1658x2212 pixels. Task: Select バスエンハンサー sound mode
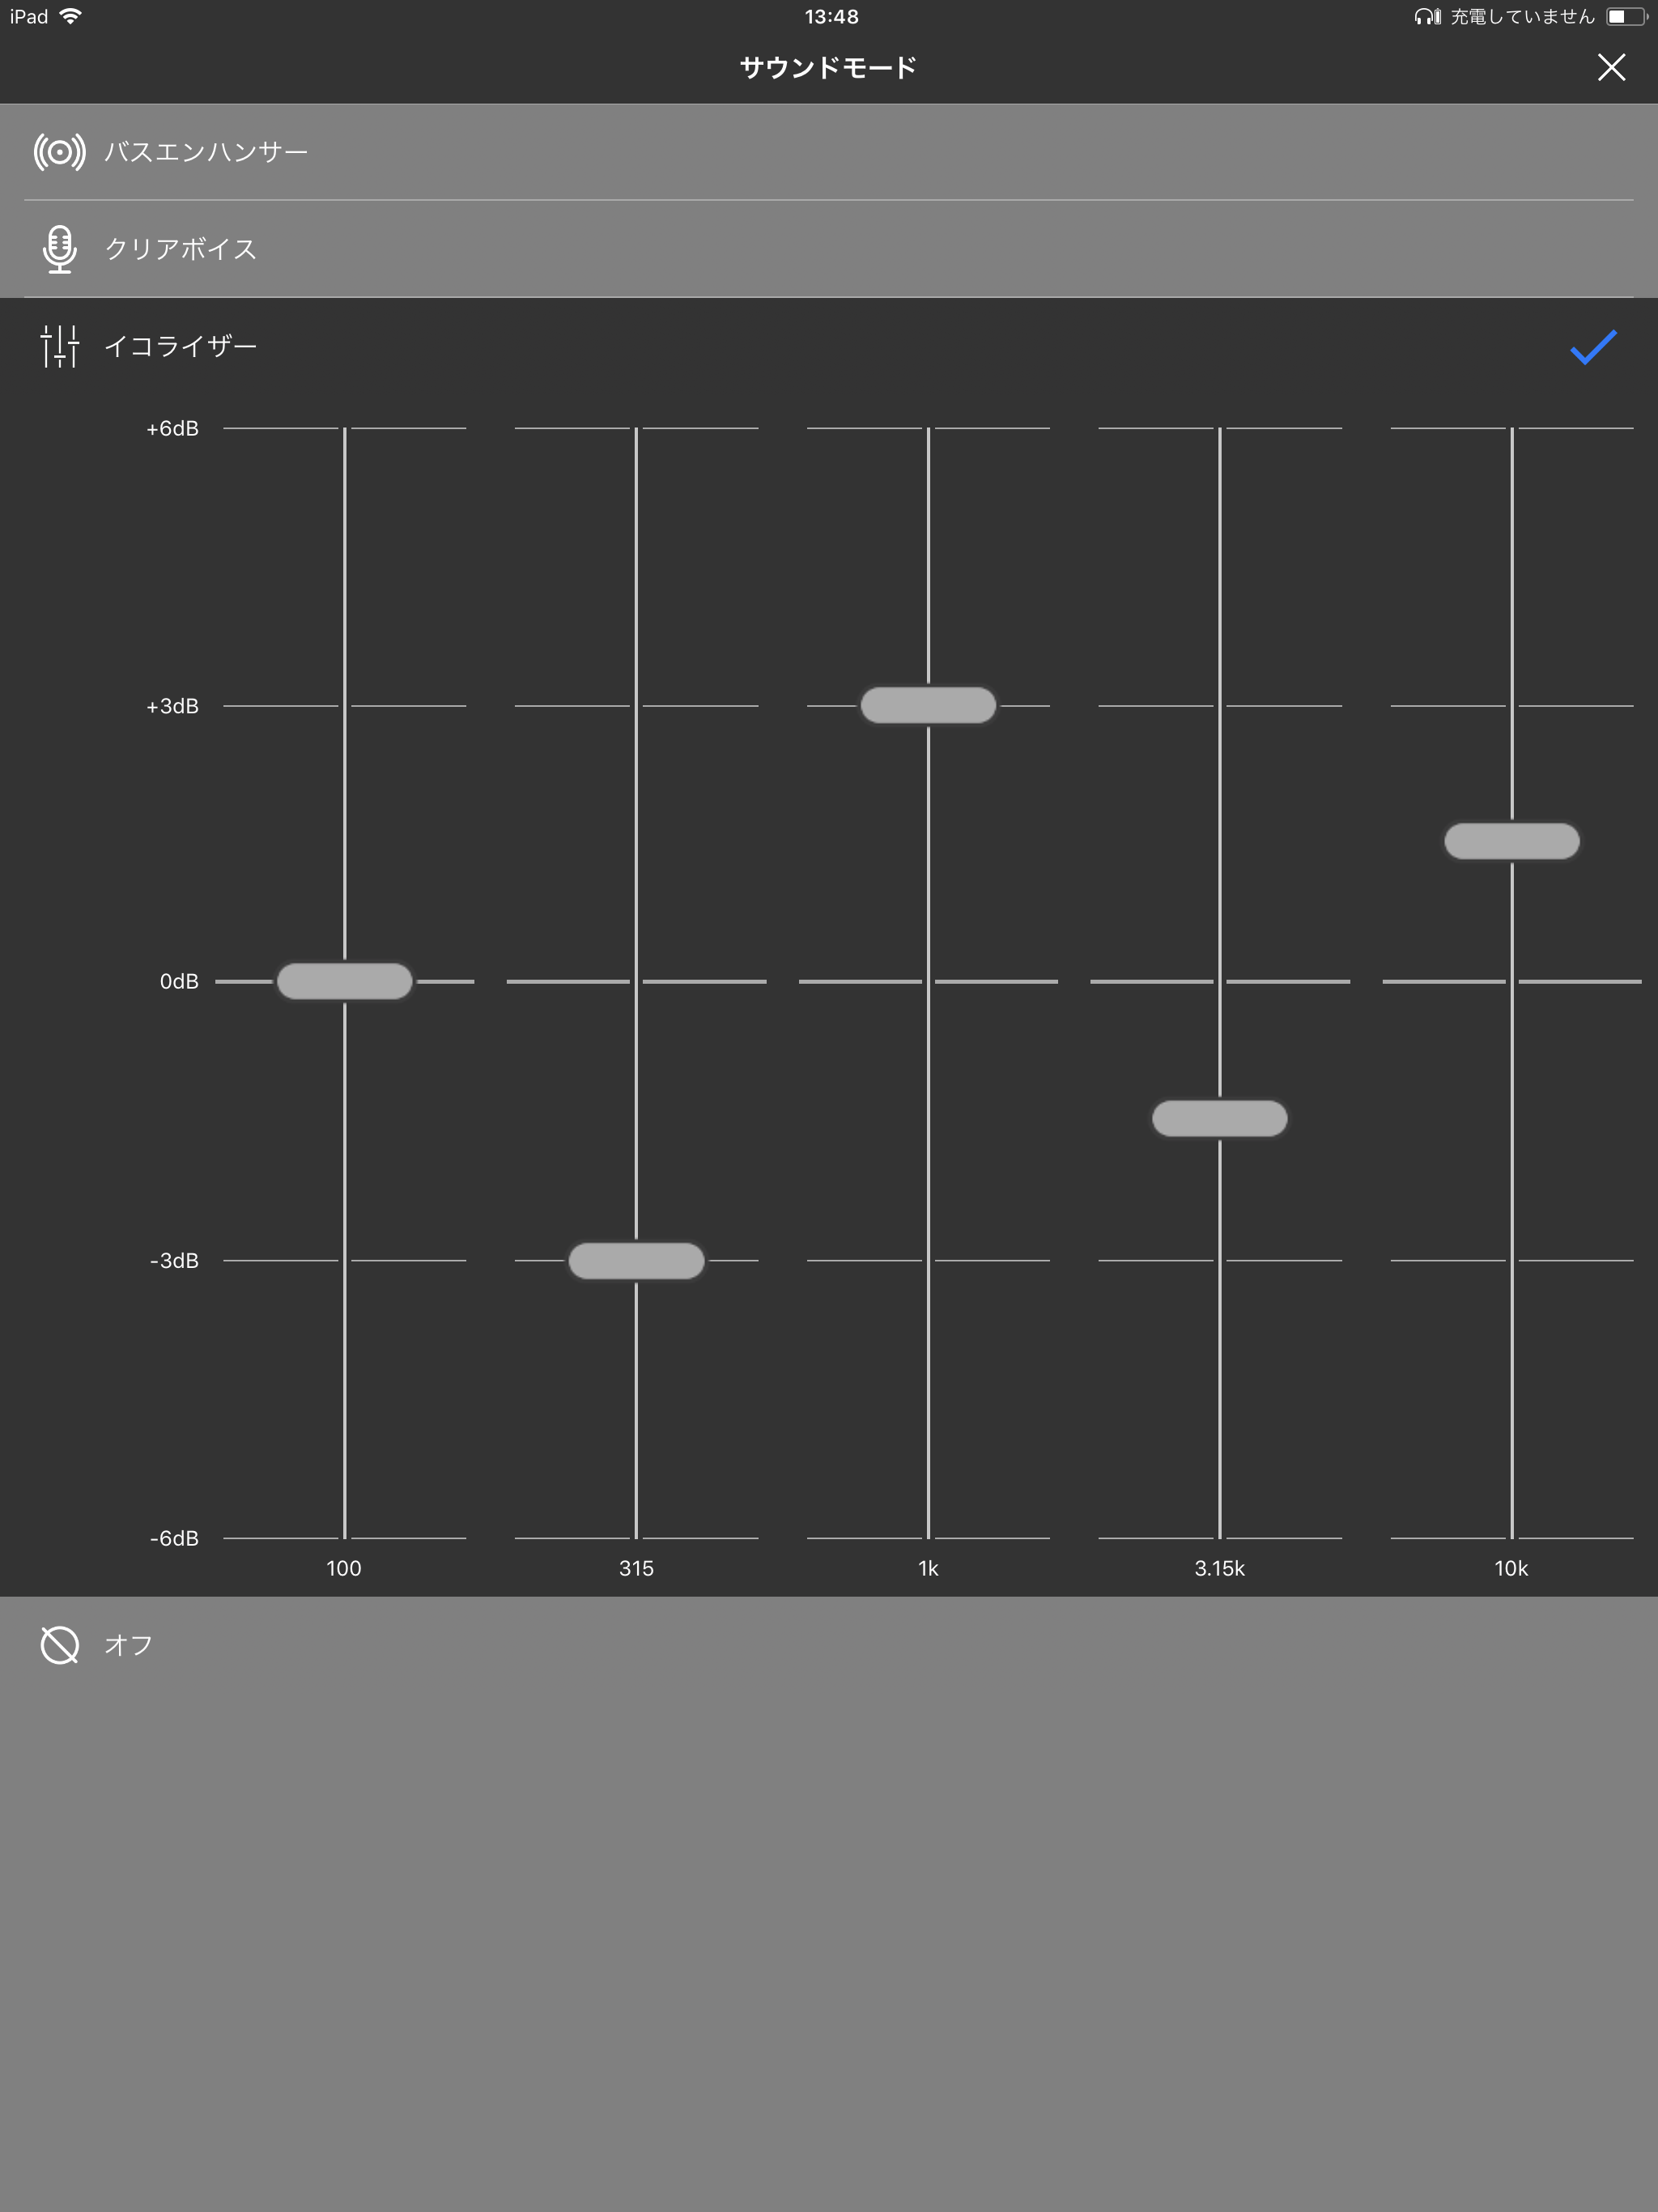tap(206, 152)
